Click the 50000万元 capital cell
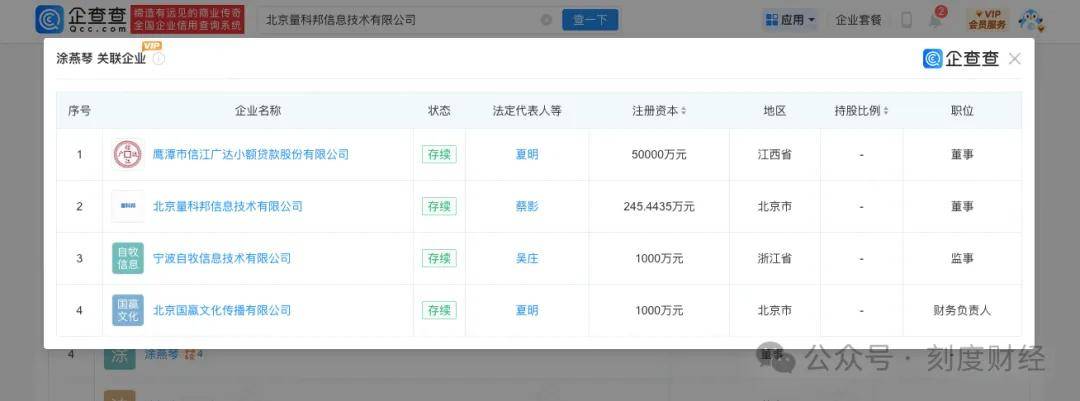 click(x=659, y=154)
